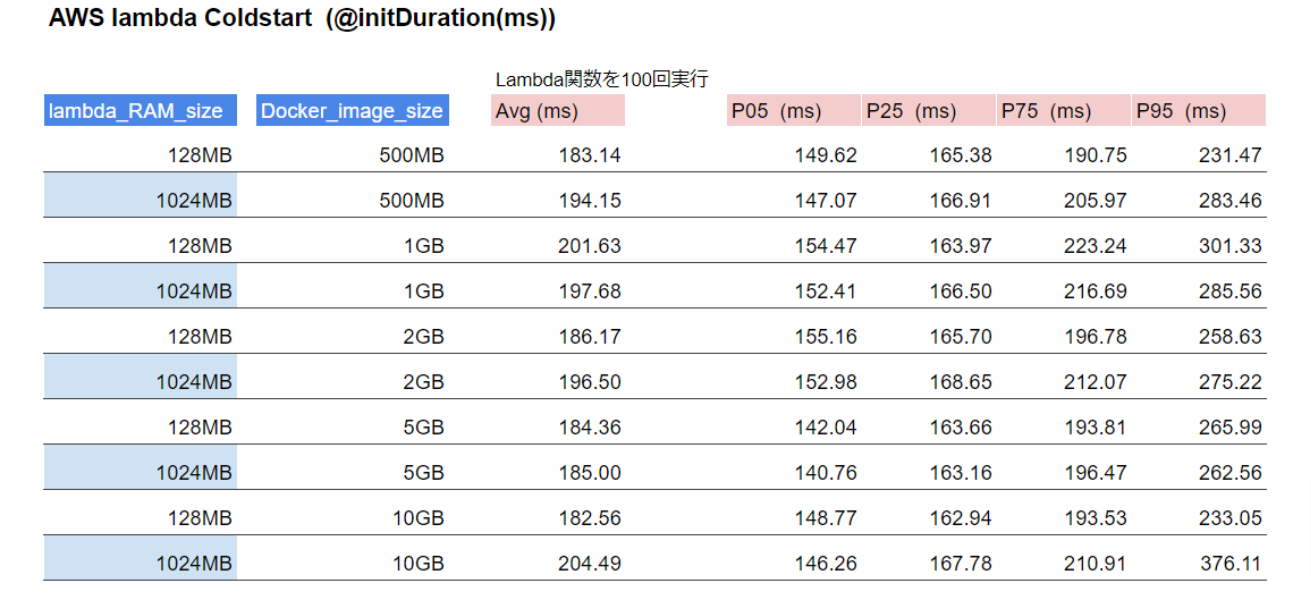Select the P75 cell 210.91
The height and width of the screenshot is (600, 1311).
click(1095, 564)
